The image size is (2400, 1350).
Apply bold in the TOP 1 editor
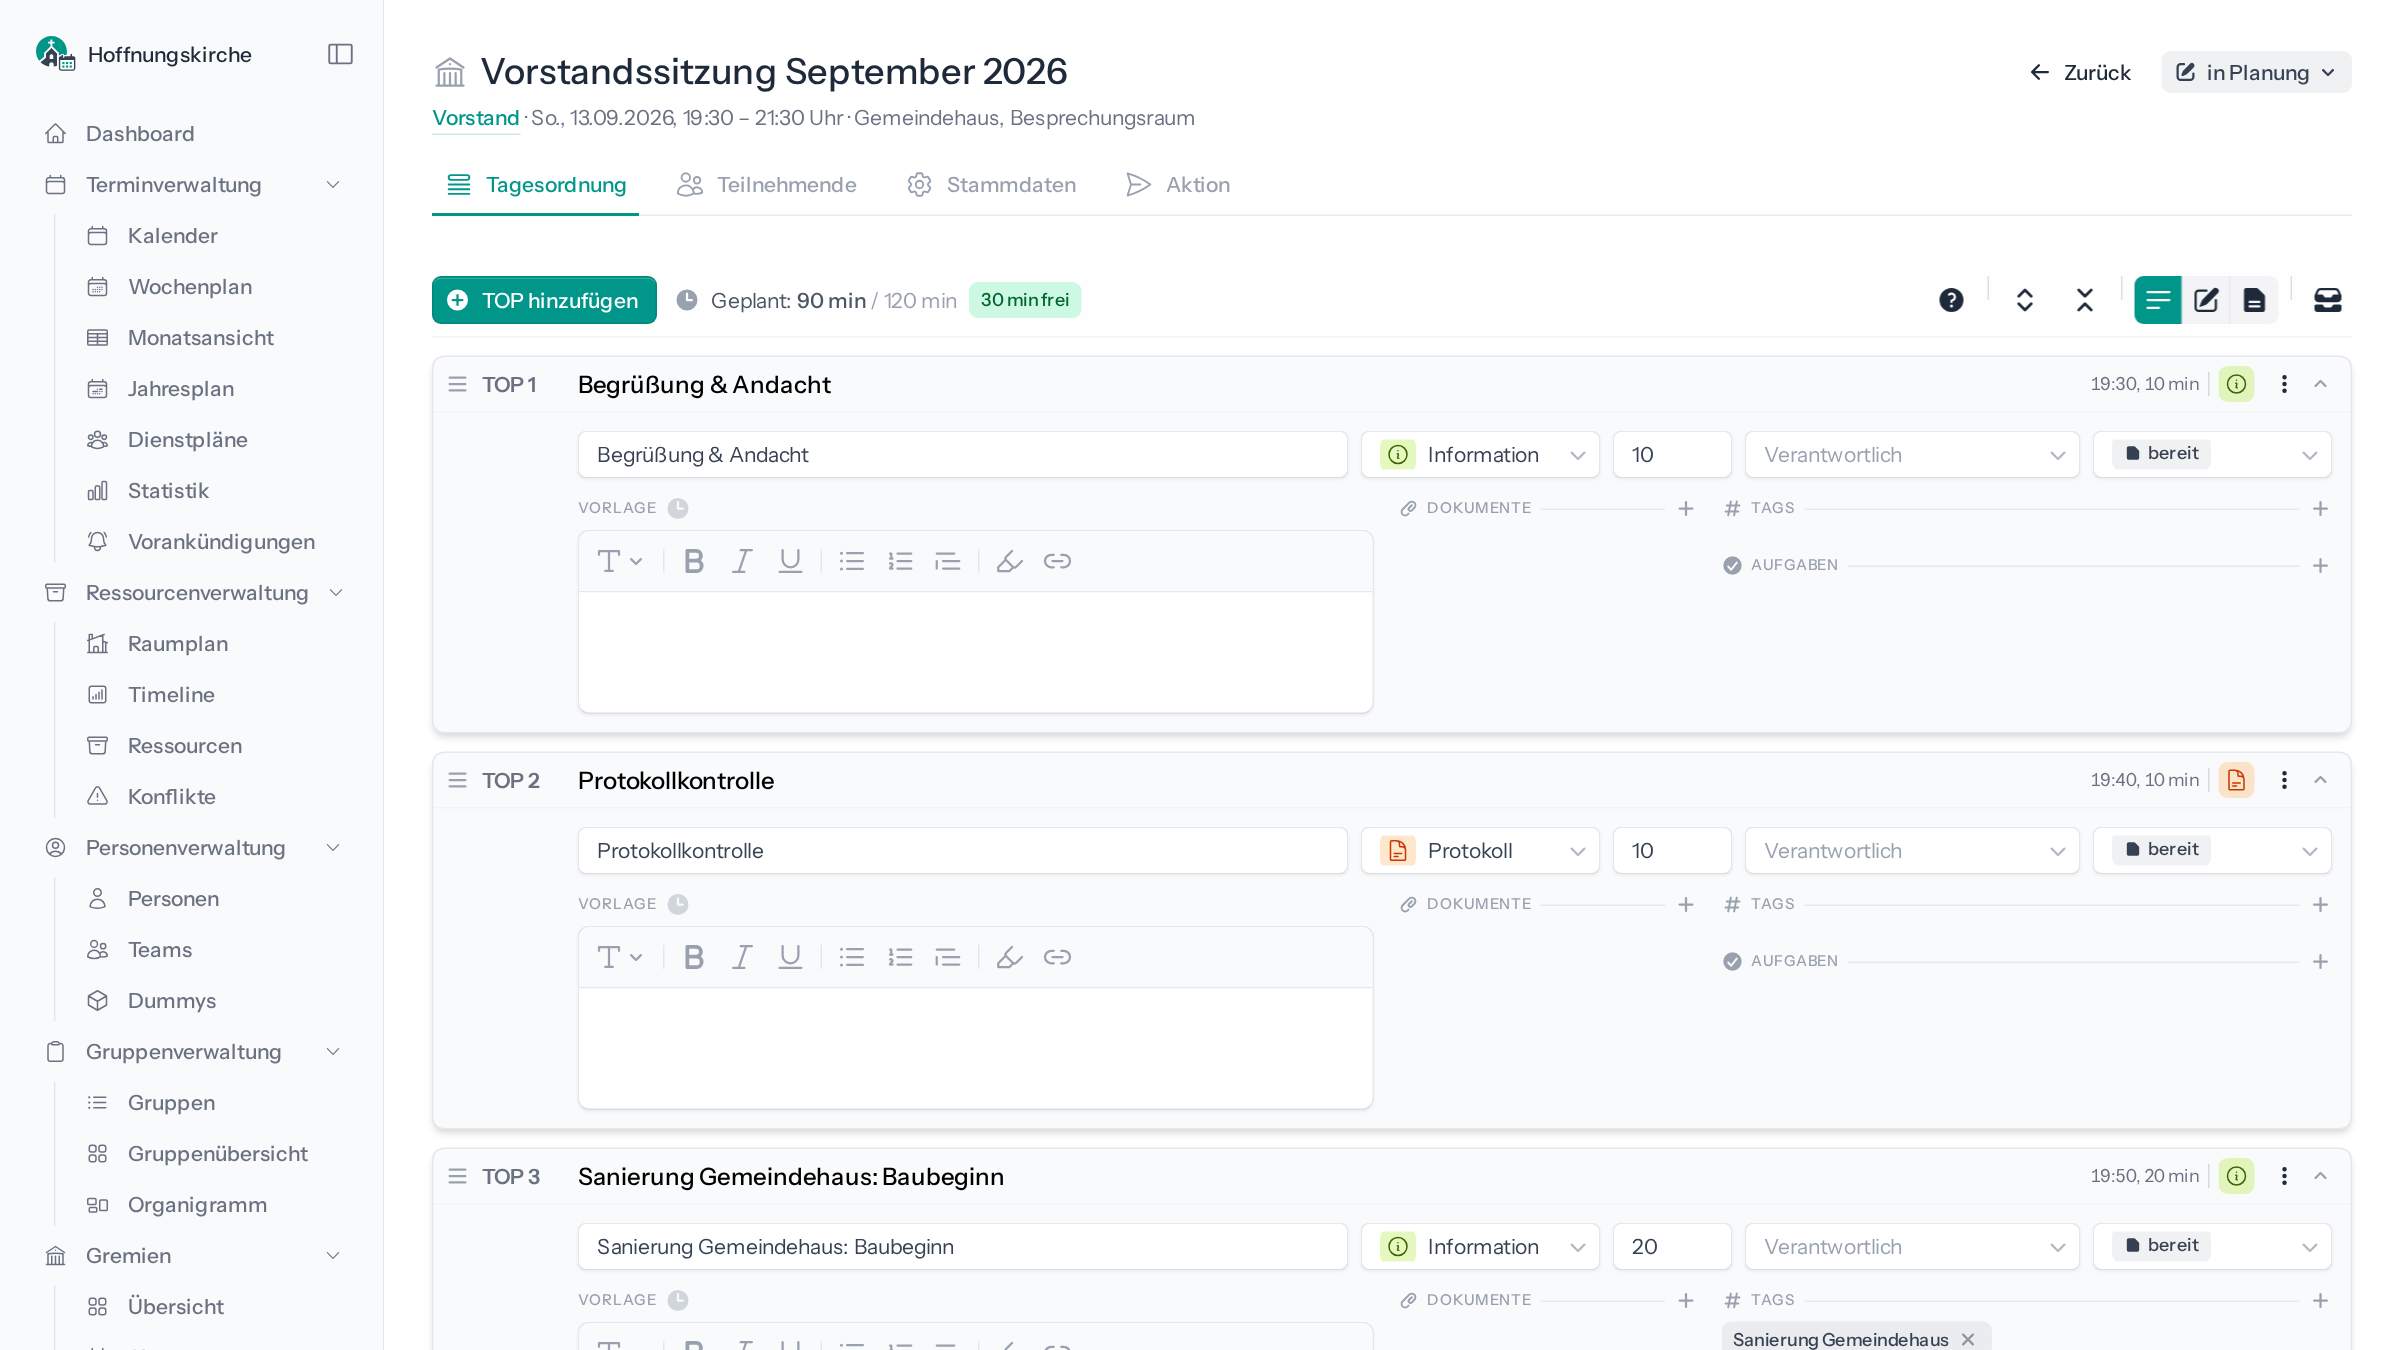694,562
